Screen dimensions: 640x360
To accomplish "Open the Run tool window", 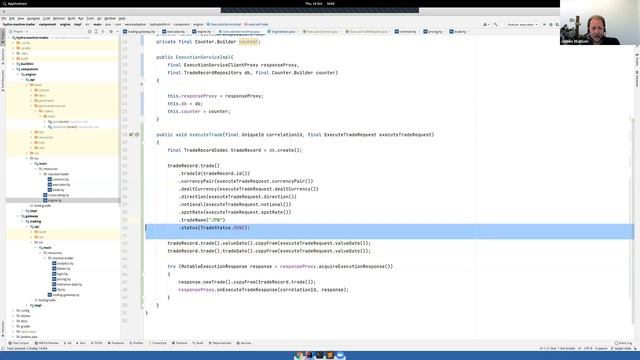I will pyautogui.click(x=81, y=343).
